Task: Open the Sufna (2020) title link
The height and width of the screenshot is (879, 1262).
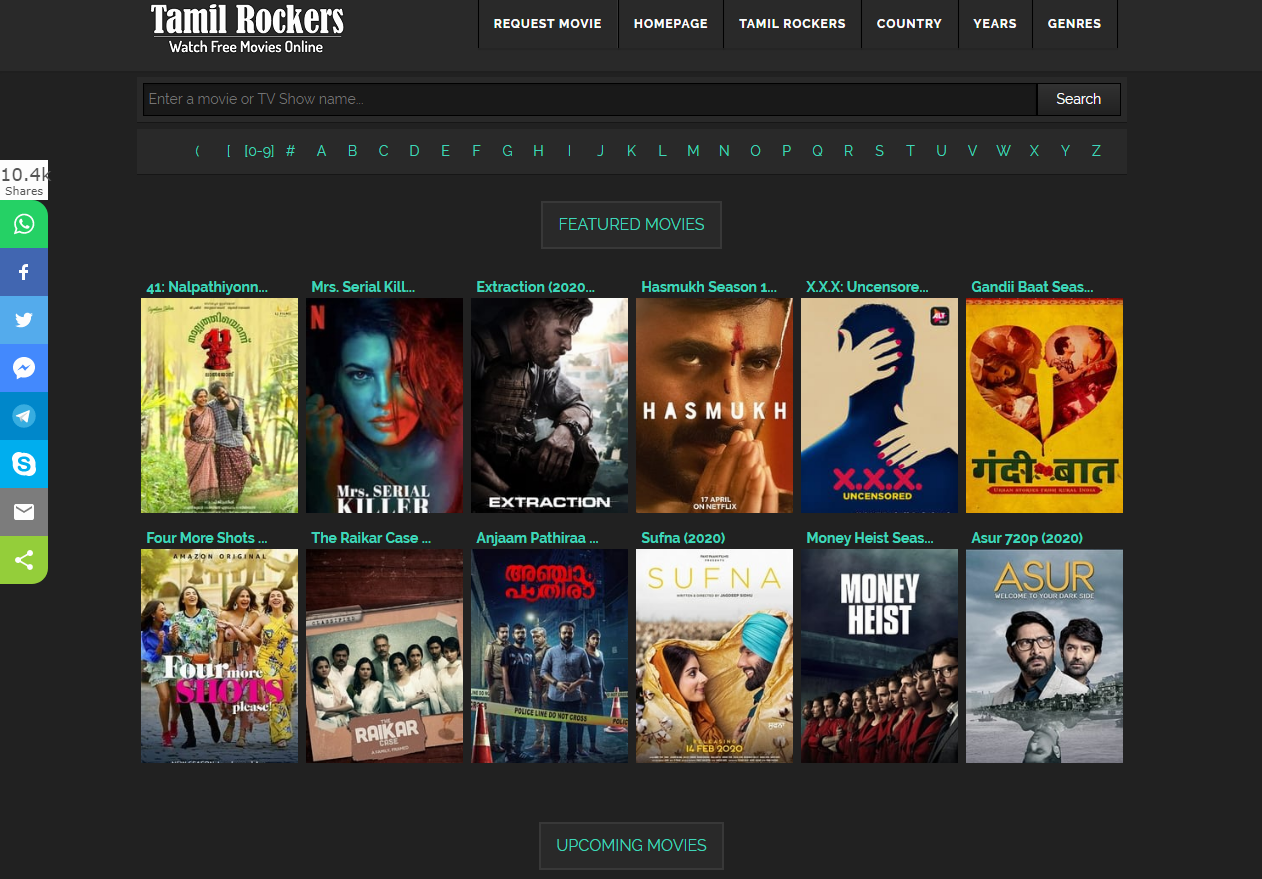Action: 683,538
